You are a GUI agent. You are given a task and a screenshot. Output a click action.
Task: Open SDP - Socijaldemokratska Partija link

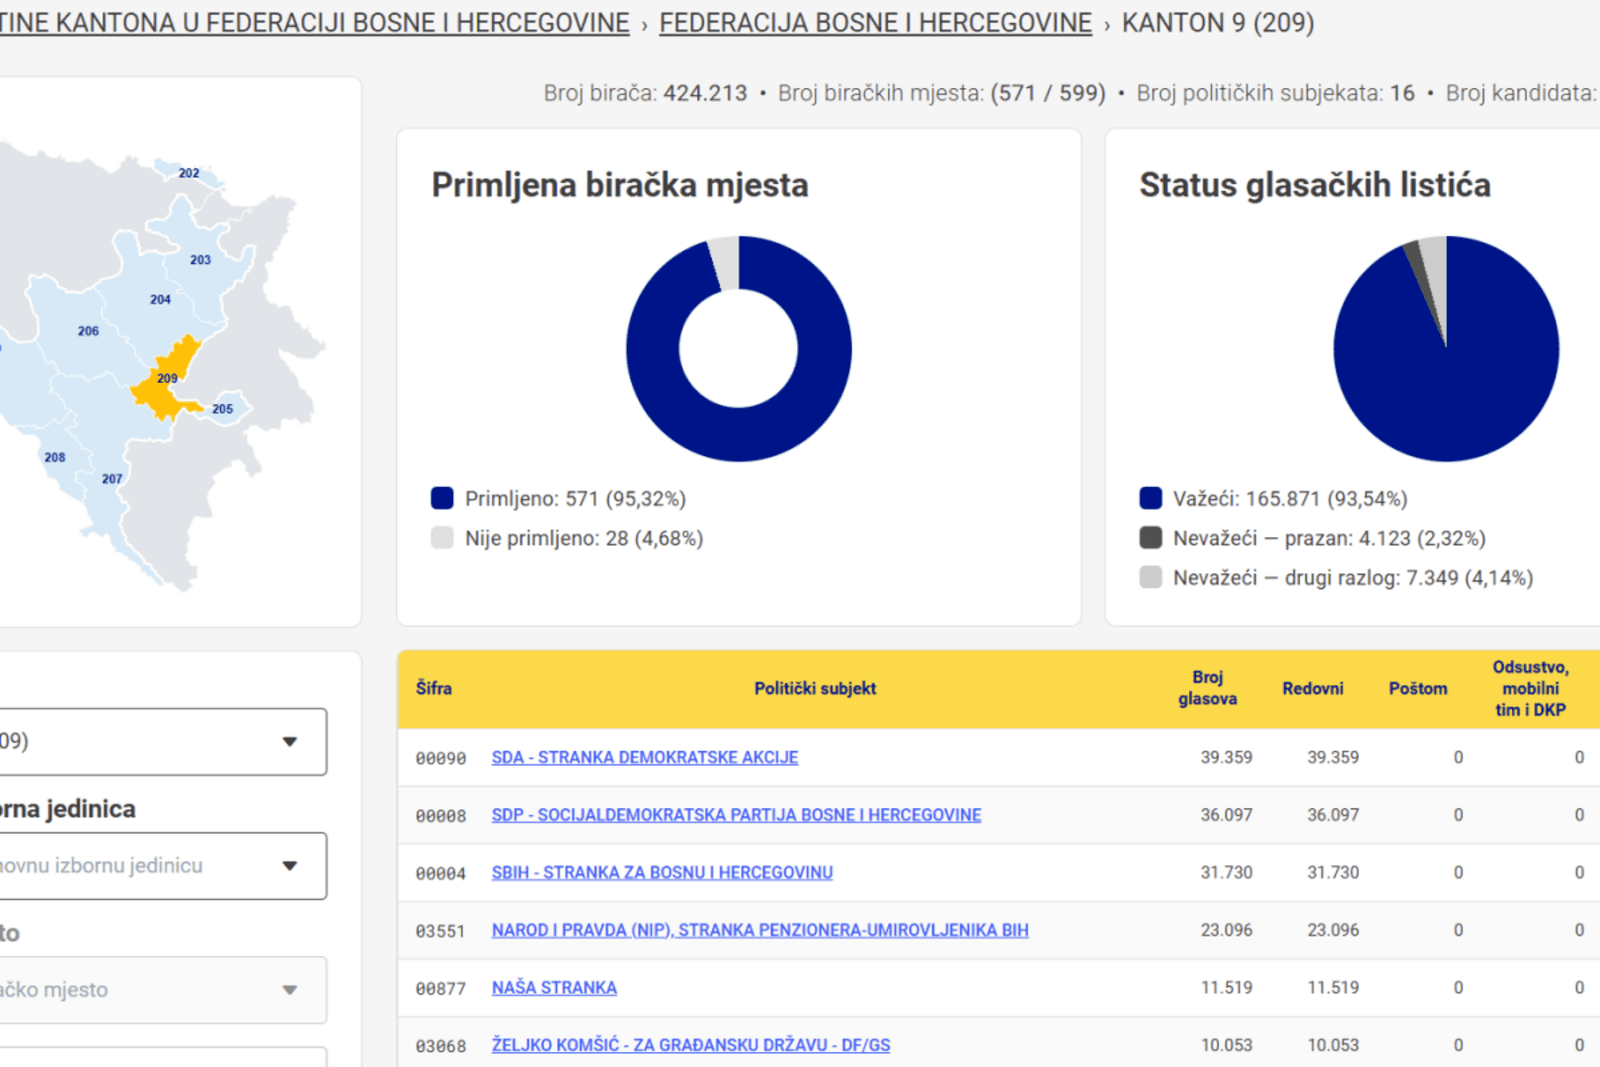point(736,815)
